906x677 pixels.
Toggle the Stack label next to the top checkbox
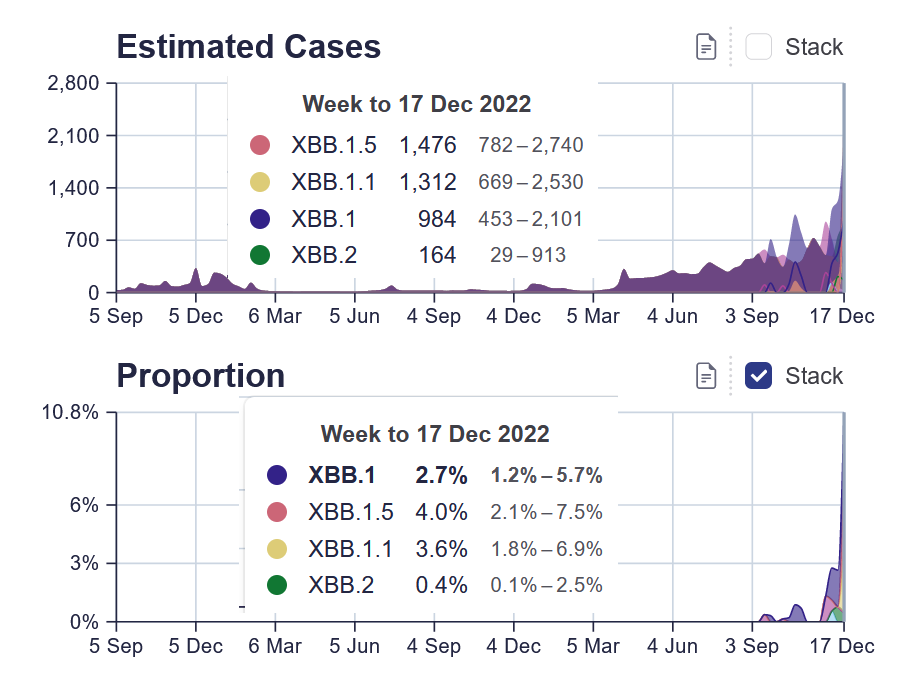[813, 47]
